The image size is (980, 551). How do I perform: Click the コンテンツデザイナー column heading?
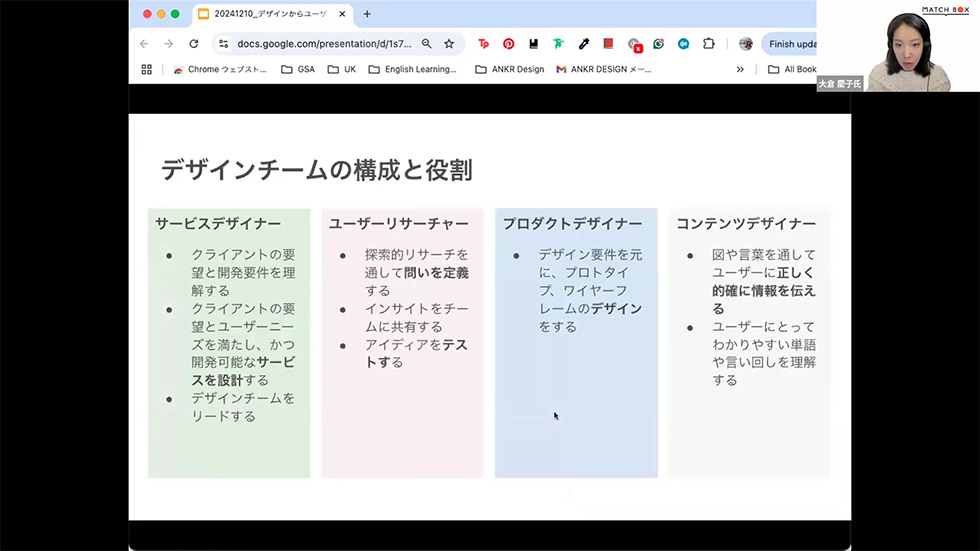746,224
